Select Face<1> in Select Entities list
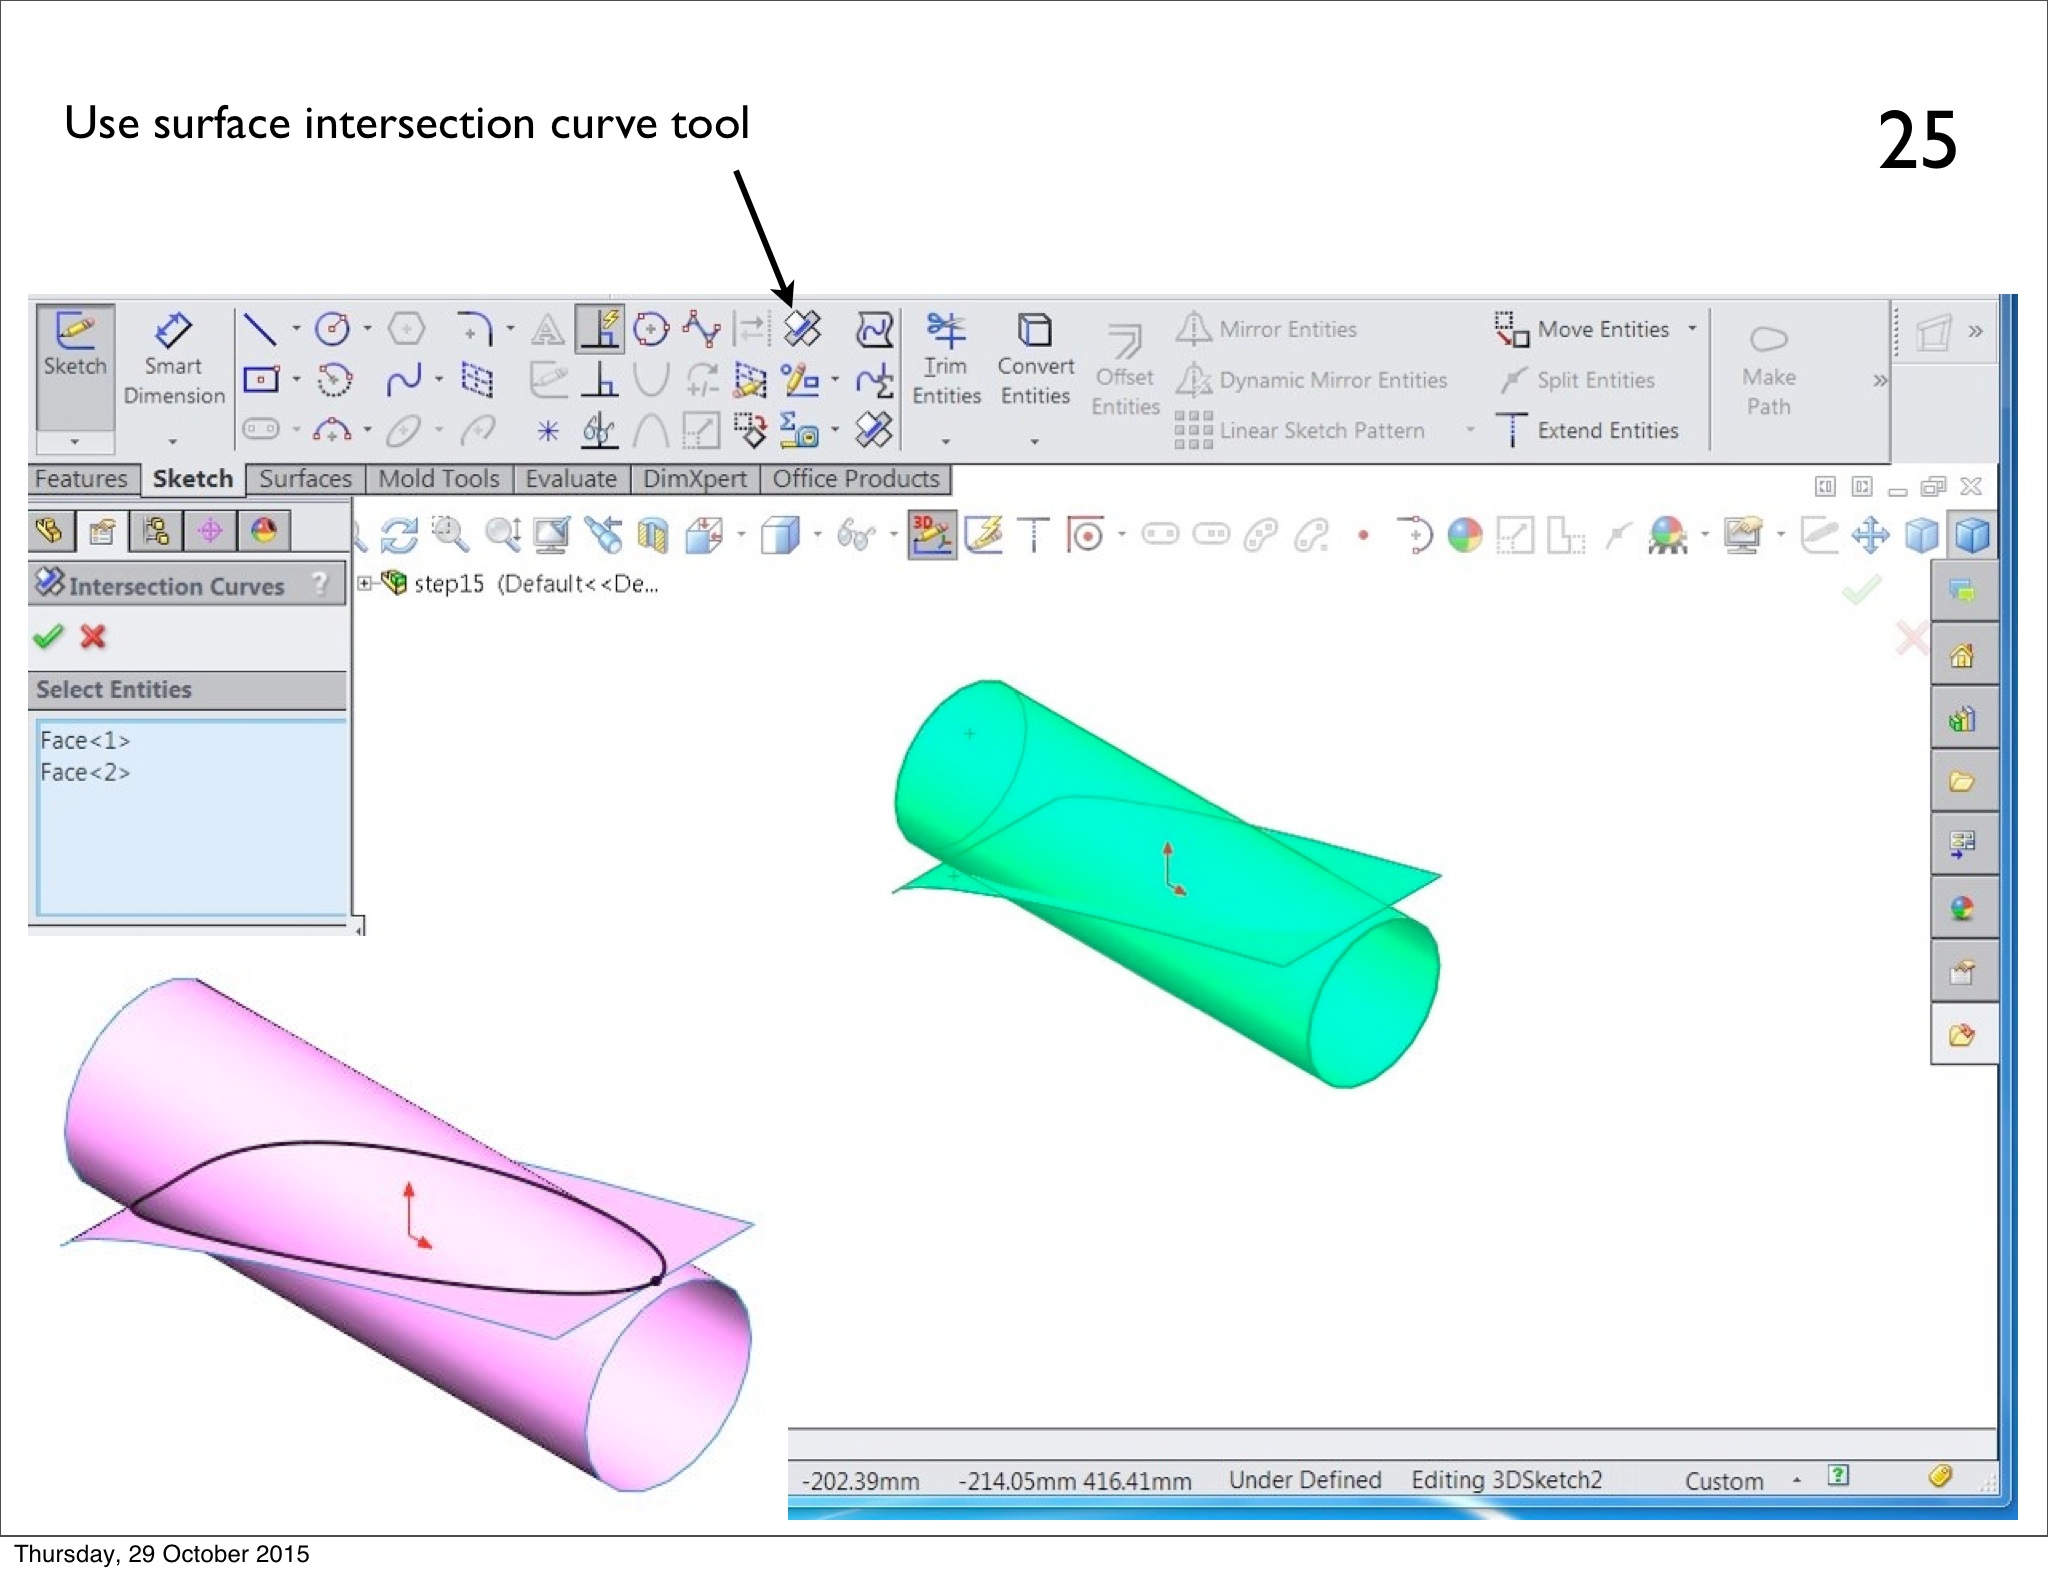The width and height of the screenshot is (2048, 1576). [x=86, y=740]
